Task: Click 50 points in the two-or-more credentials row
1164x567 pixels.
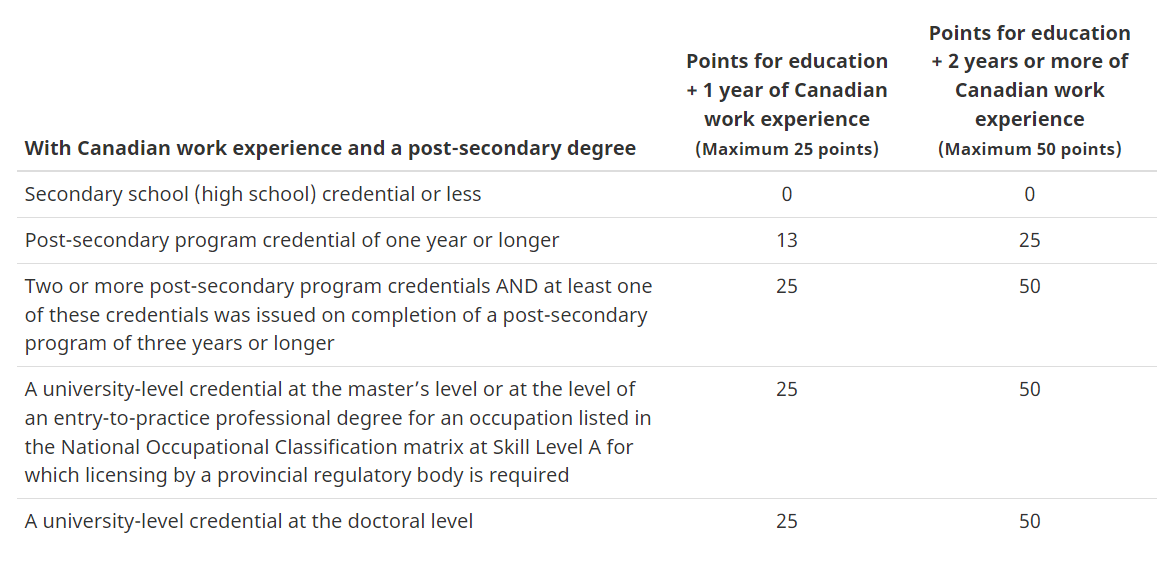Action: tap(1029, 286)
